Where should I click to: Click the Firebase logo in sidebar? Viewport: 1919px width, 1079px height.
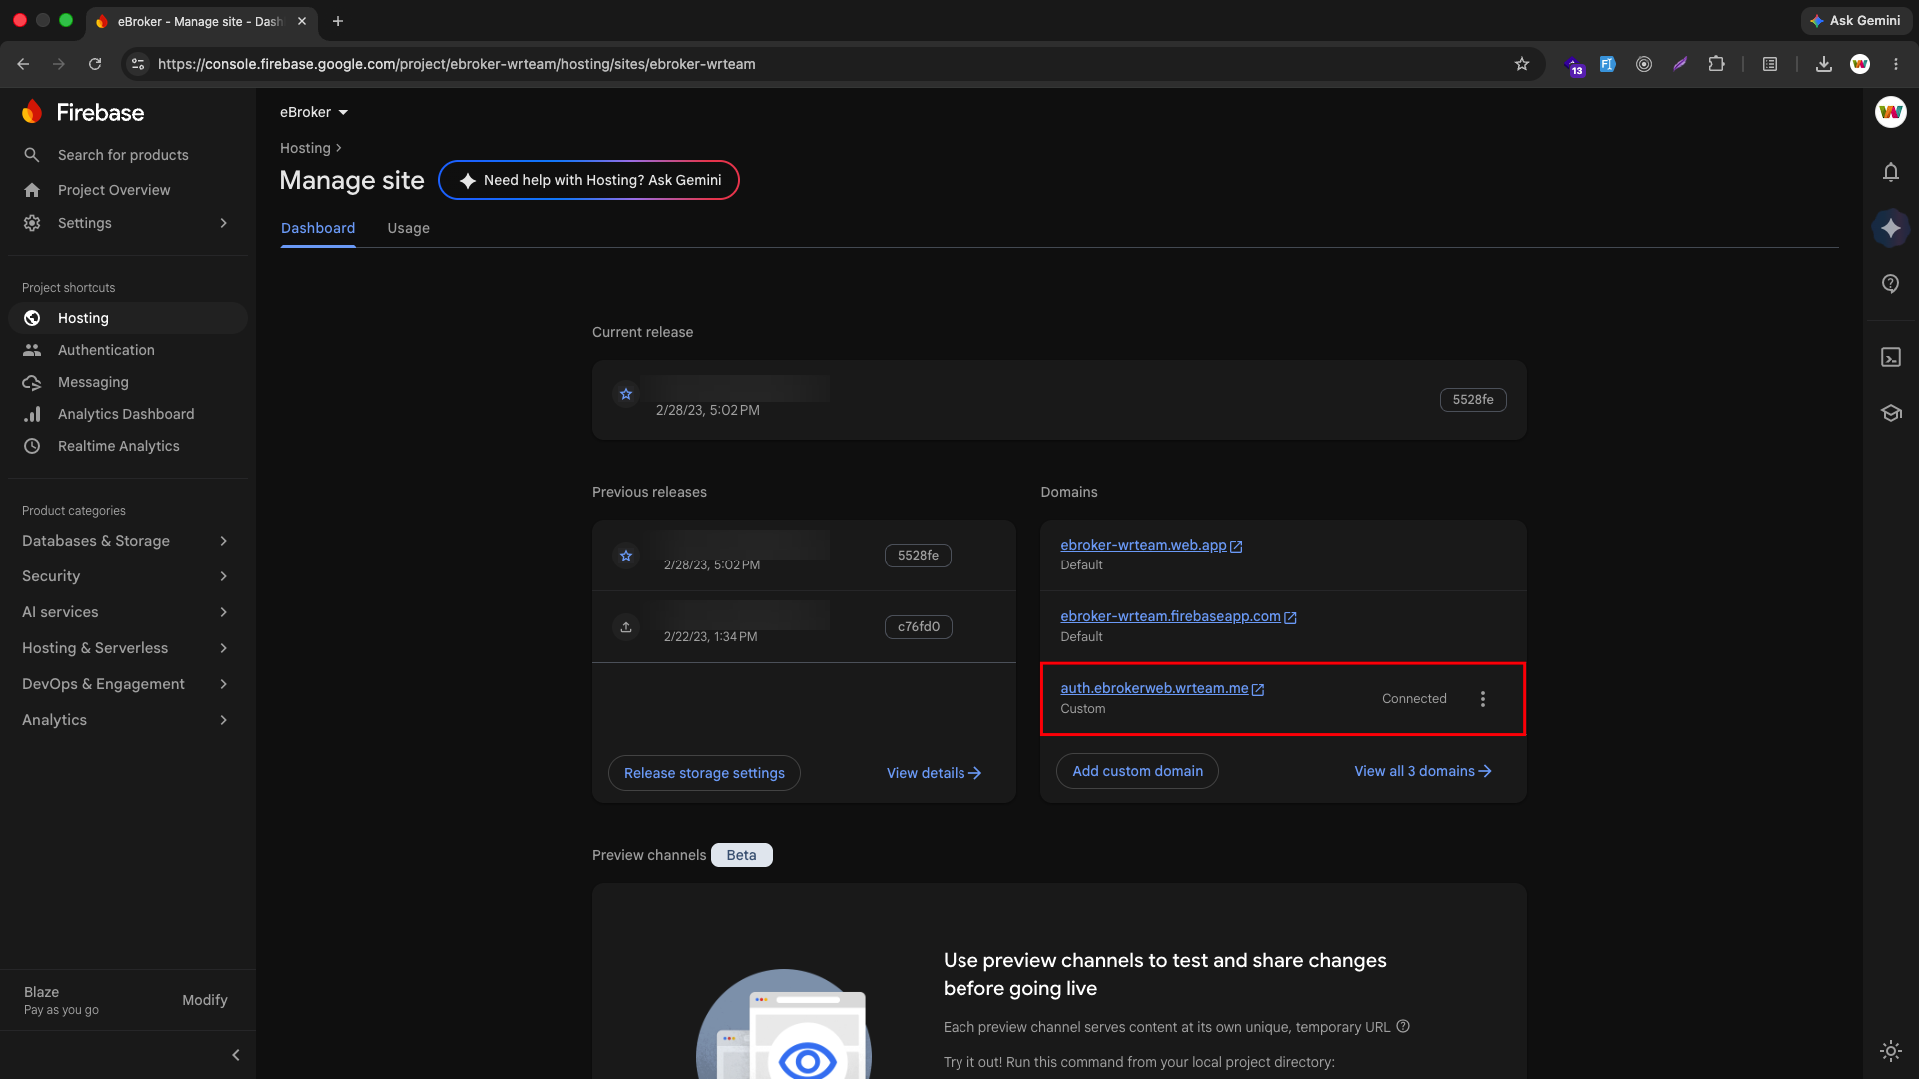(83, 112)
